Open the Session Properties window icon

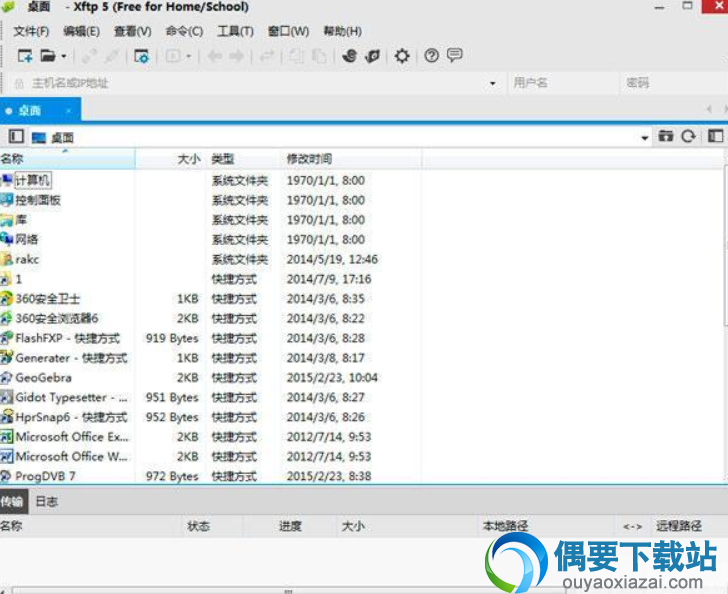pos(141,56)
